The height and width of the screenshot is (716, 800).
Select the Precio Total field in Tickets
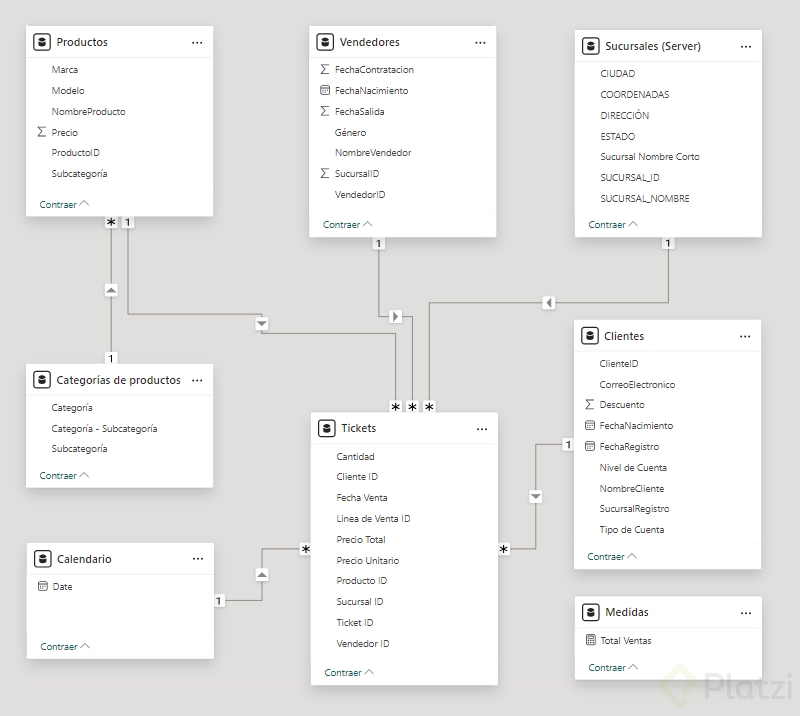(361, 539)
